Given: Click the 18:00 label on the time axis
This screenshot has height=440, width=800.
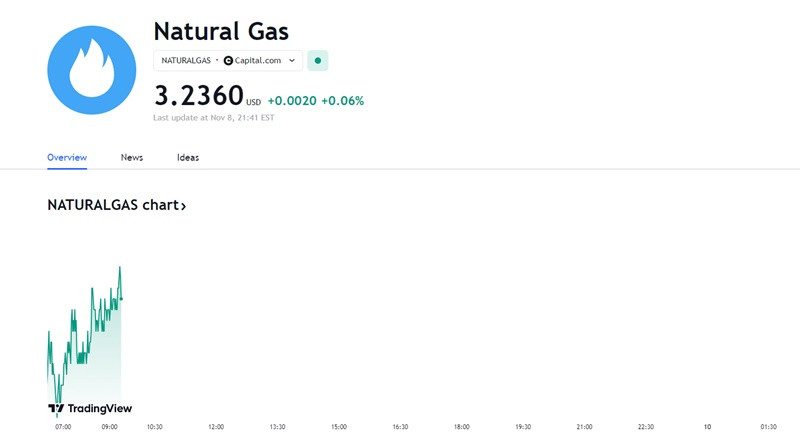Looking at the screenshot, I should pos(462,427).
